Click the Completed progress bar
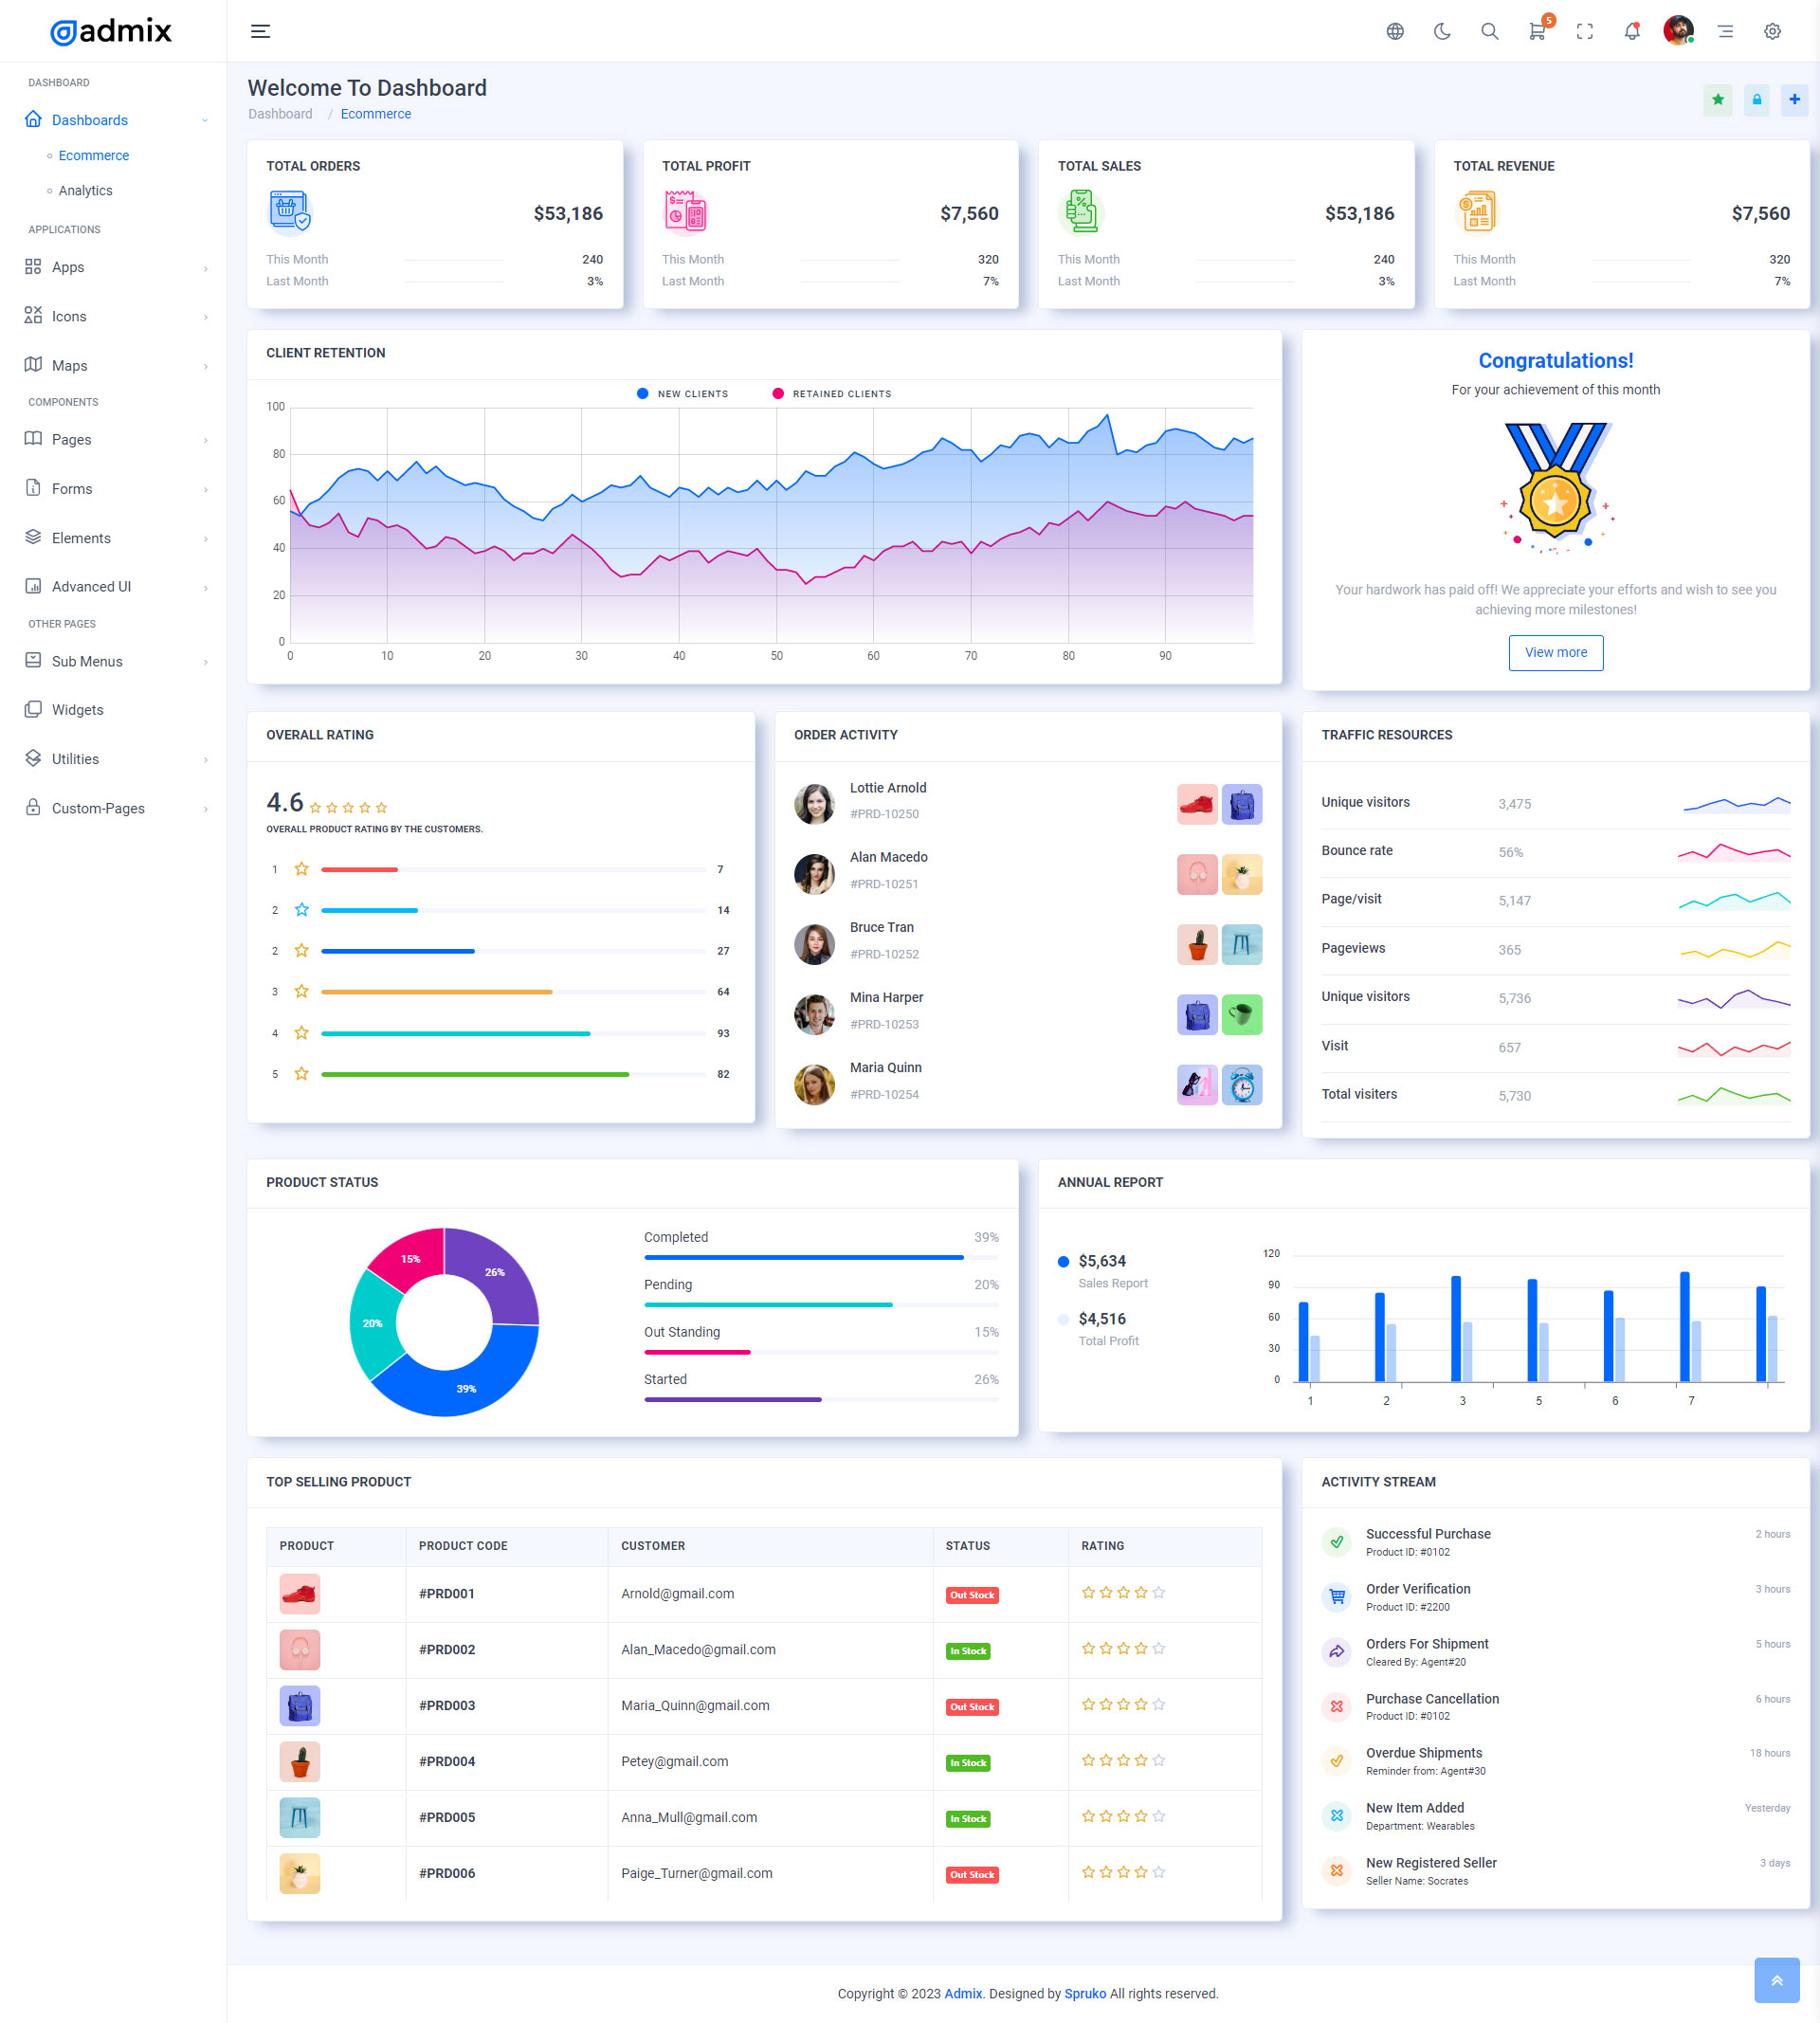This screenshot has height=2023, width=1820. click(803, 1257)
